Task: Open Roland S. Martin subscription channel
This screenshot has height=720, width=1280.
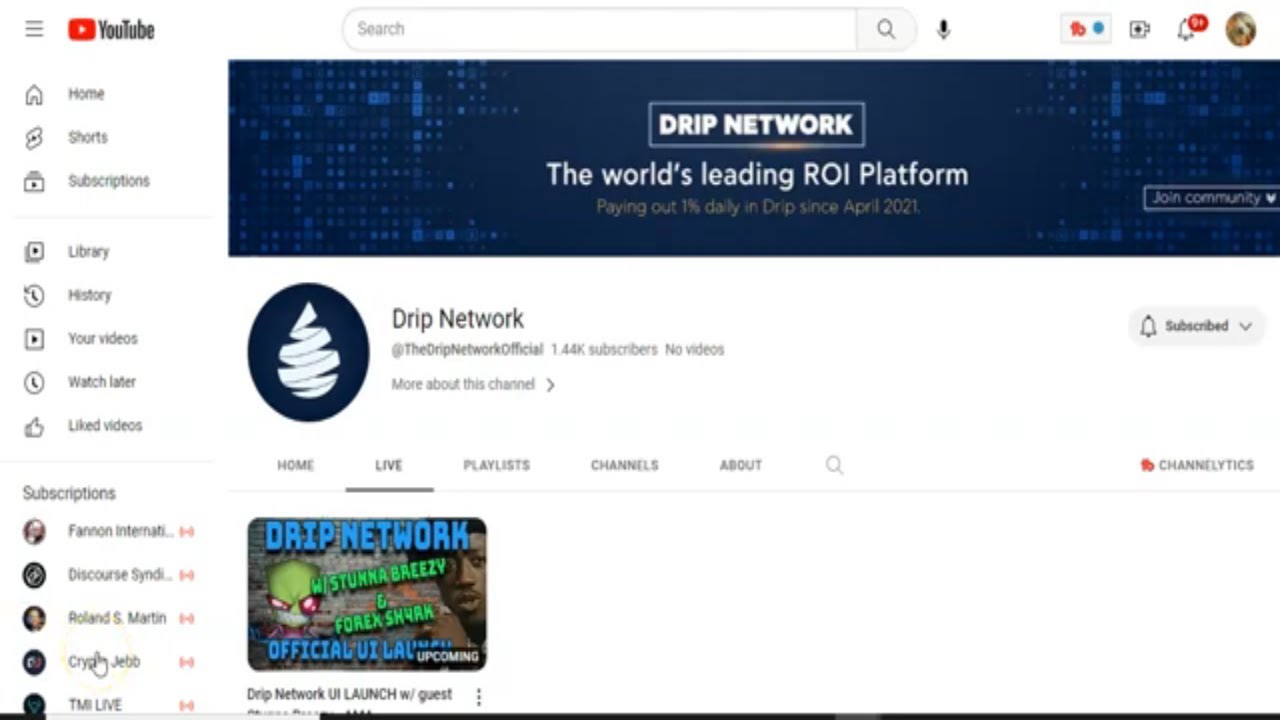Action: pyautogui.click(x=108, y=618)
